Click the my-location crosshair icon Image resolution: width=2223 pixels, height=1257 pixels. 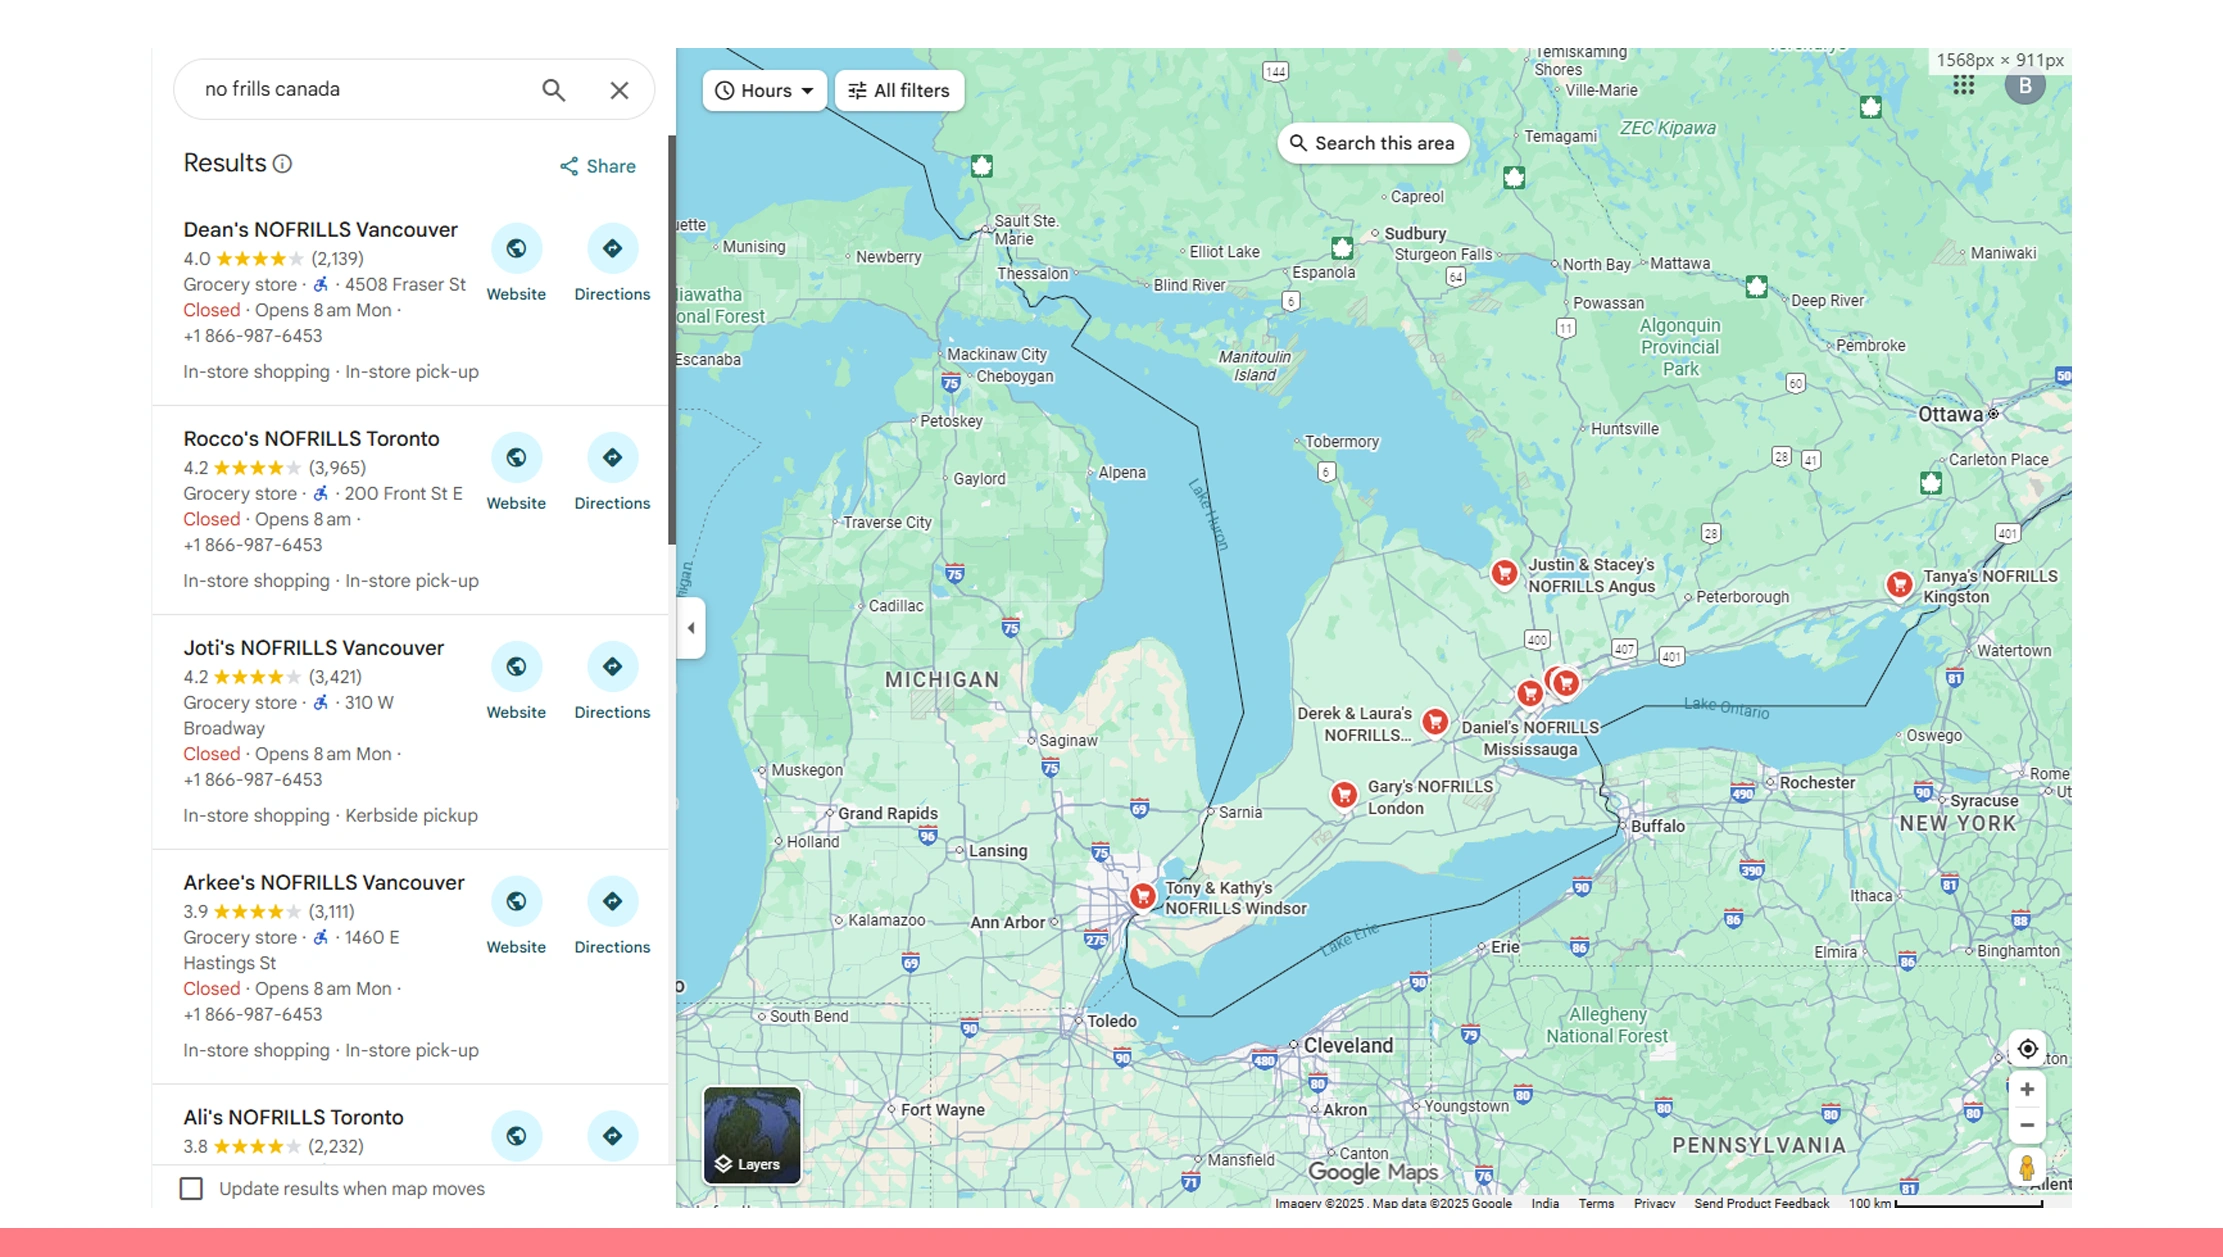[2028, 1048]
